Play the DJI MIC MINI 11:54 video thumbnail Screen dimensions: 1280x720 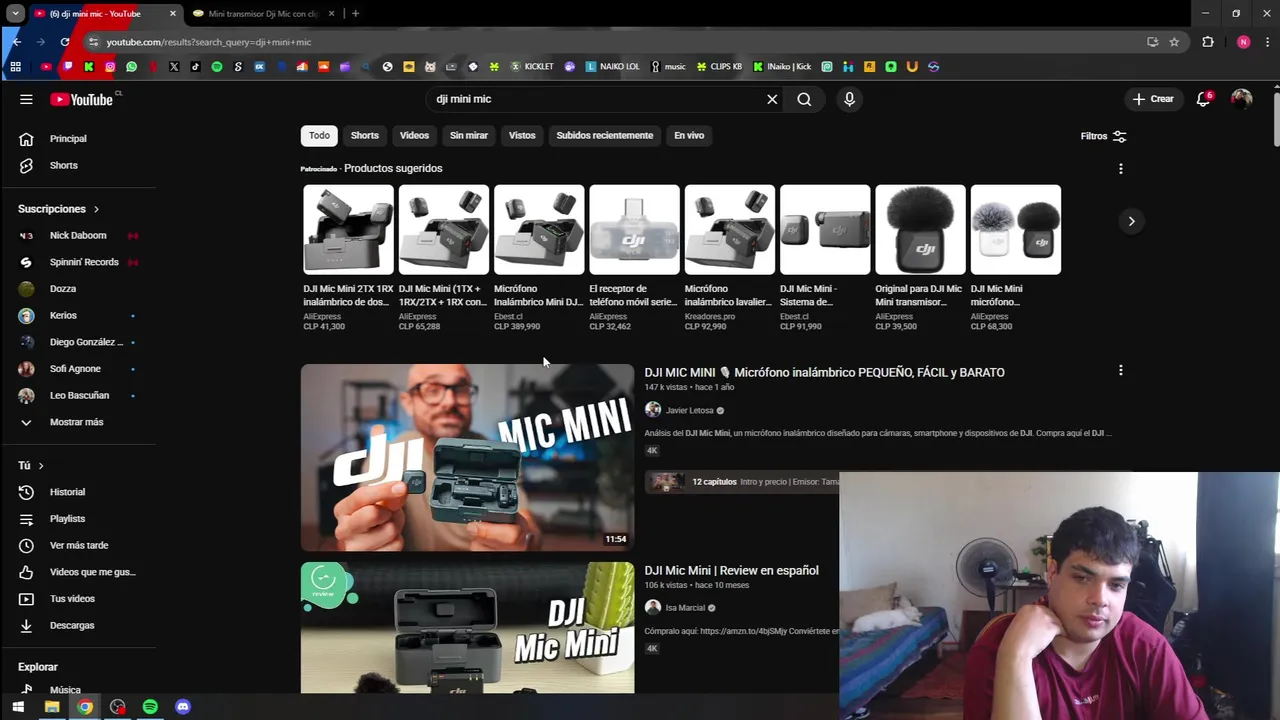tap(467, 457)
